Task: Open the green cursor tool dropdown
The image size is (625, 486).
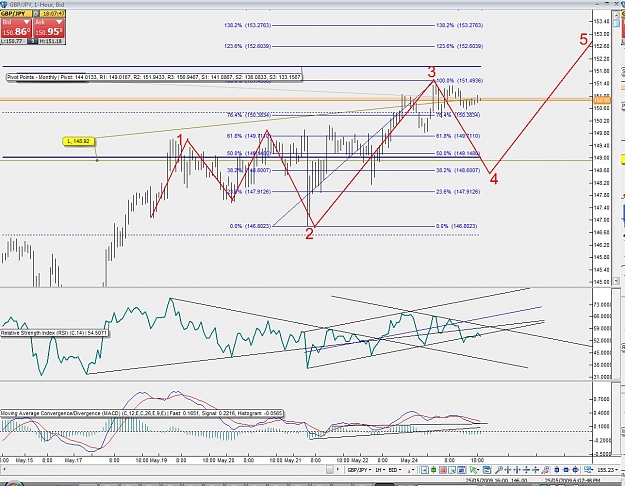Action: (474, 470)
